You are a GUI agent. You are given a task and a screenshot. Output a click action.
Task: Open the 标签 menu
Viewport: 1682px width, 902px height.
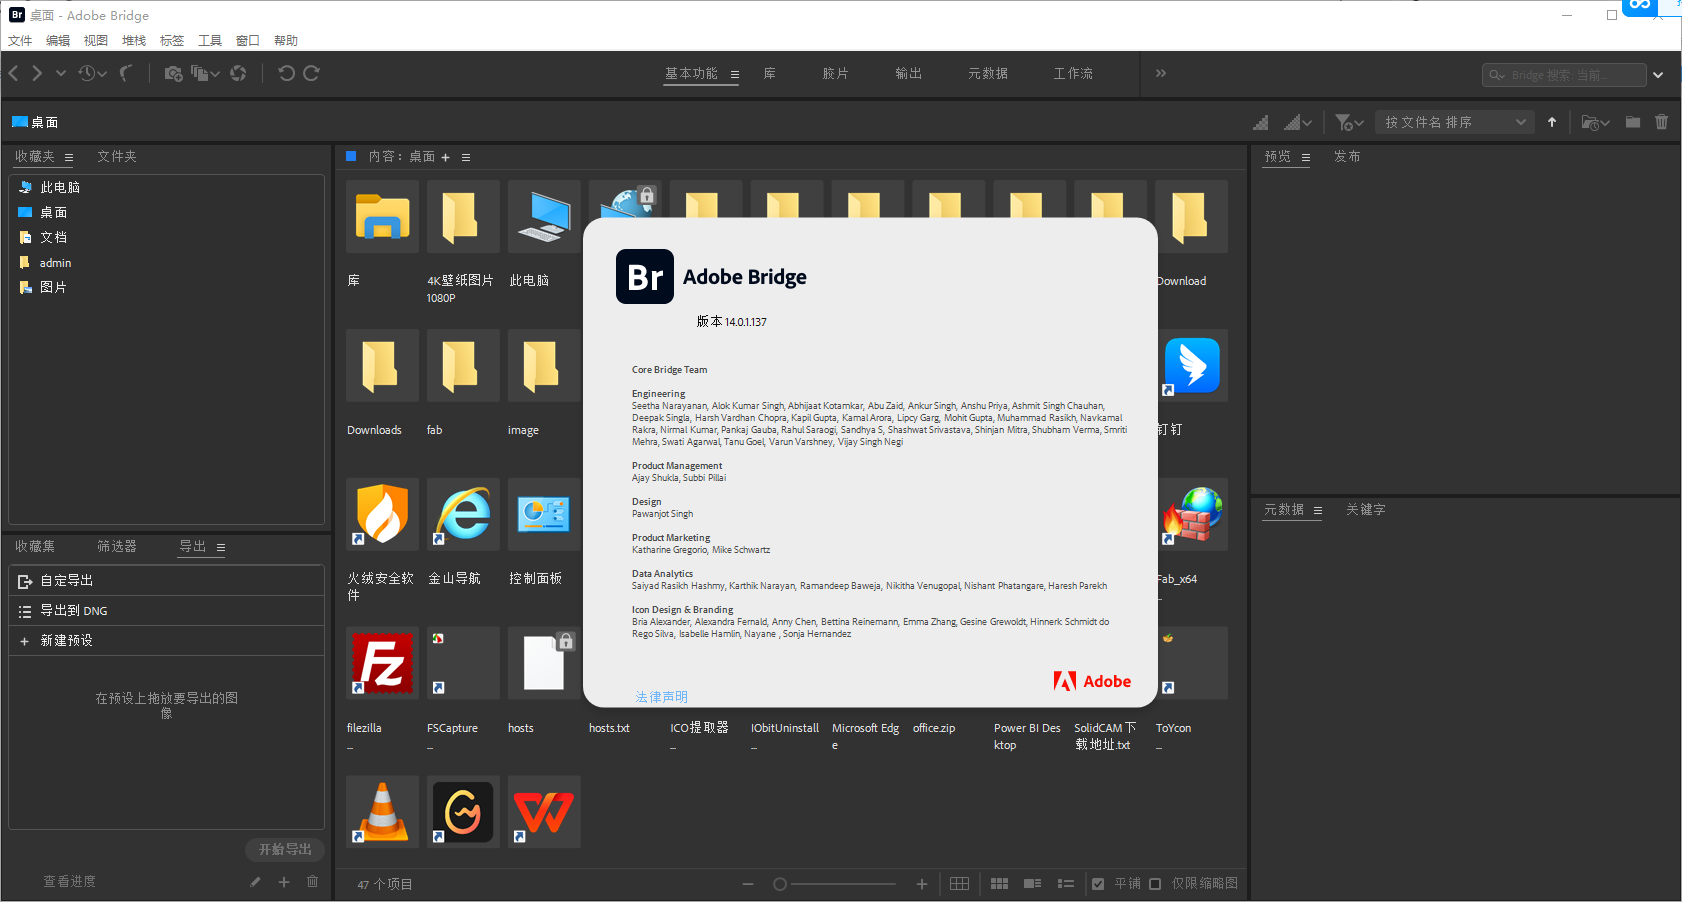pyautogui.click(x=172, y=41)
